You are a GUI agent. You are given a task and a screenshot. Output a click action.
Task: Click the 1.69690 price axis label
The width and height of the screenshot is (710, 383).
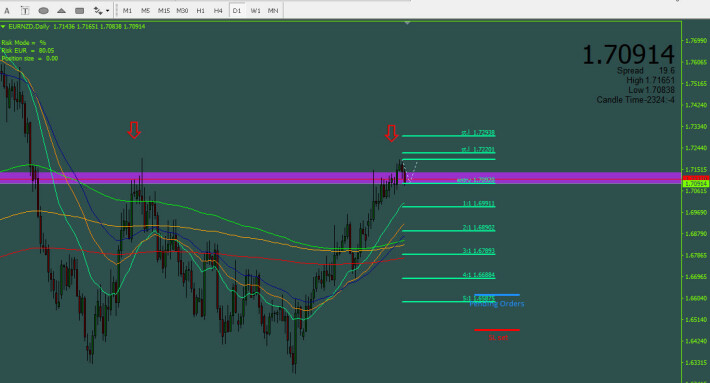pyautogui.click(x=696, y=212)
